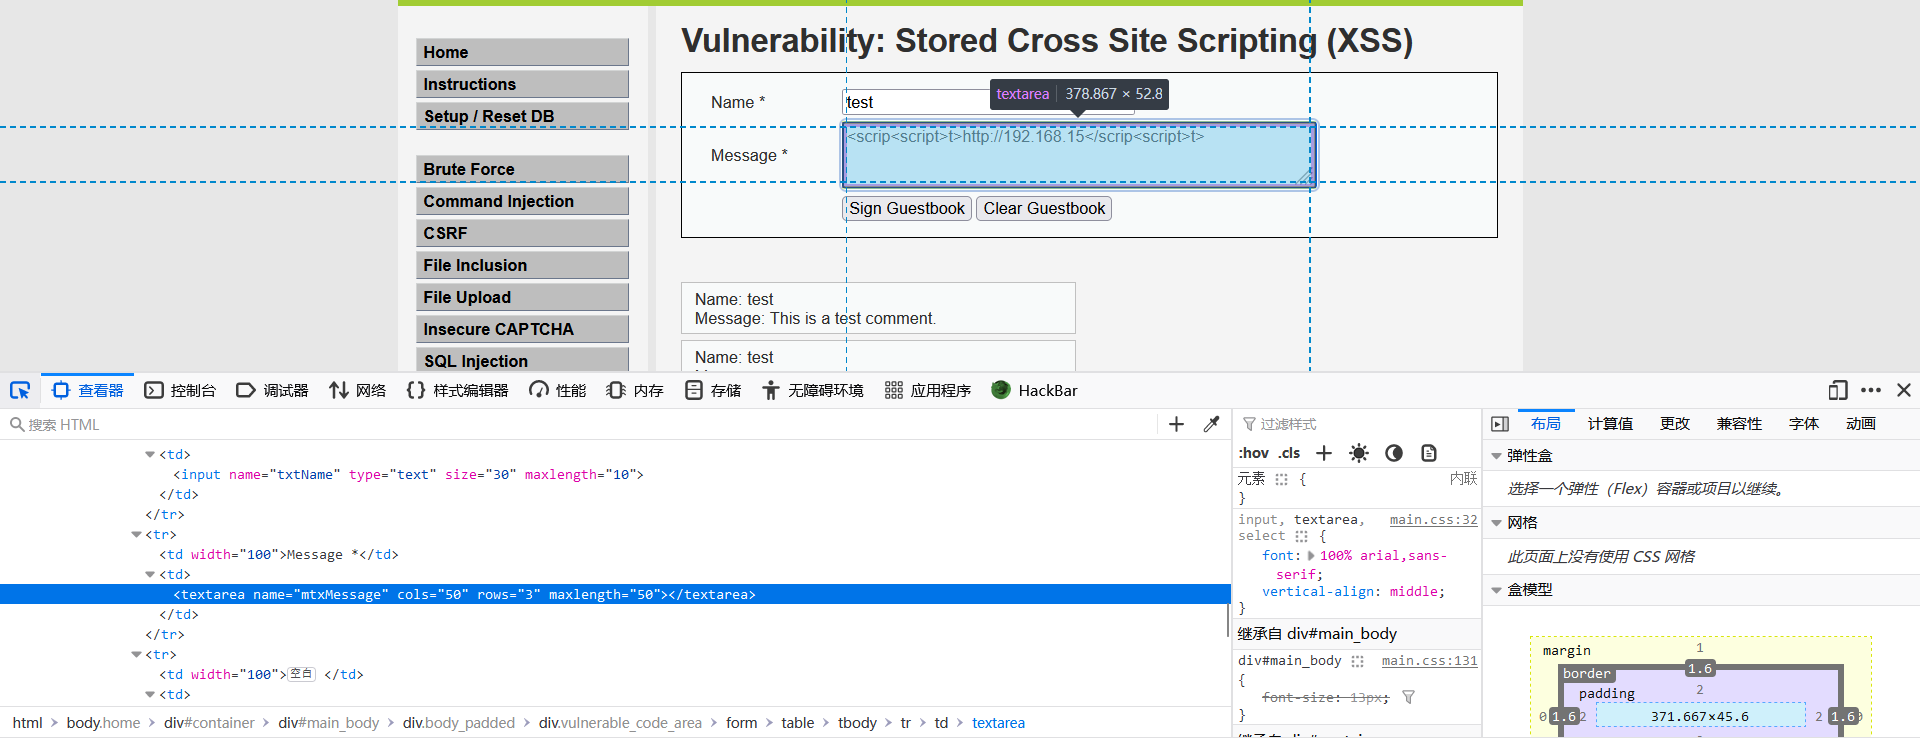Open the main.css:32 source link

[x=1433, y=520]
